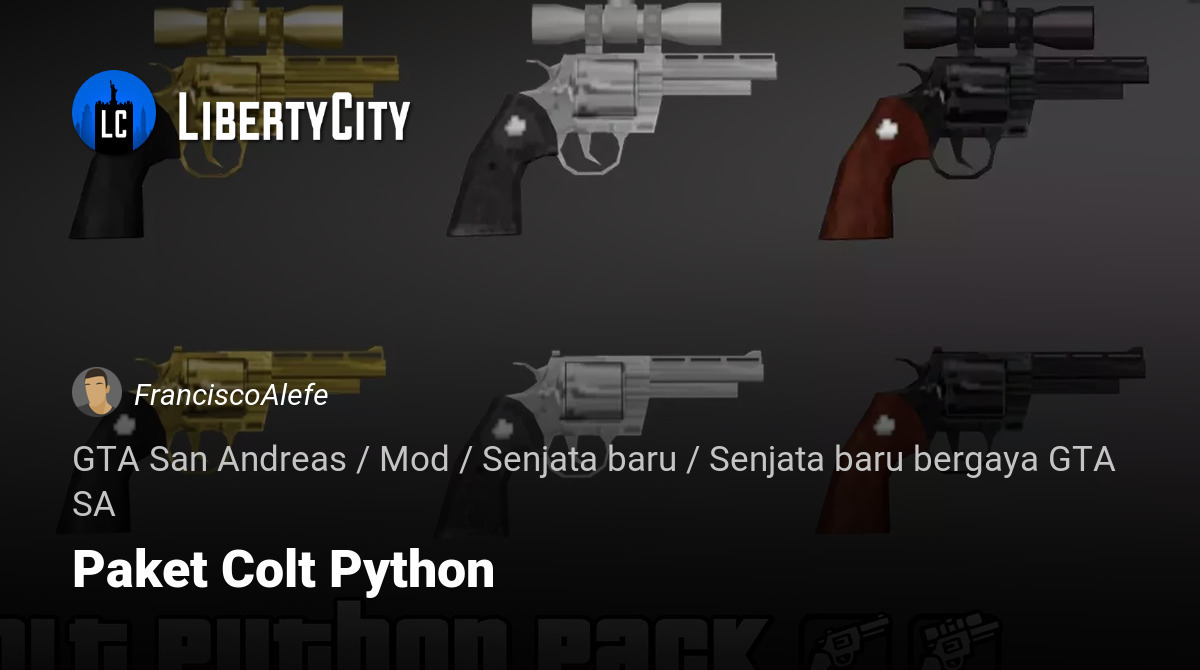Open the Senjata baru breadcrumb category
Image resolution: width=1200 pixels, height=670 pixels.
point(579,460)
